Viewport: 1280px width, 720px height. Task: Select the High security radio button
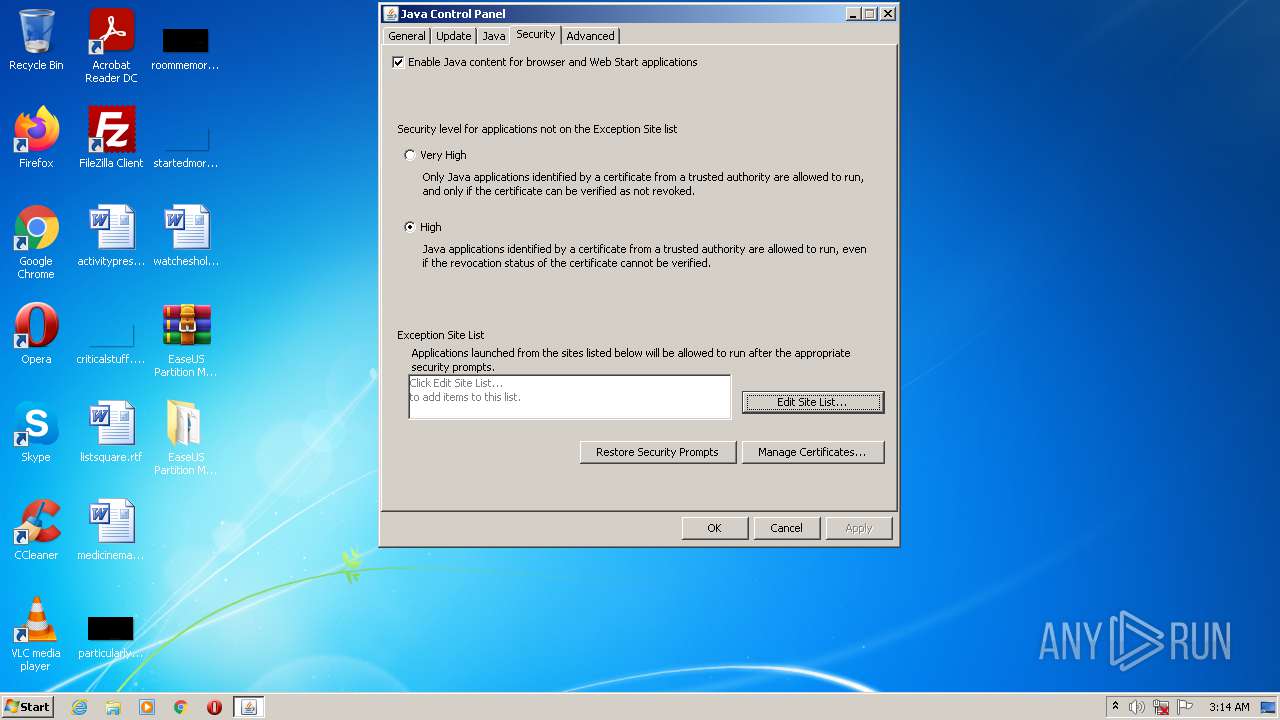(409, 227)
